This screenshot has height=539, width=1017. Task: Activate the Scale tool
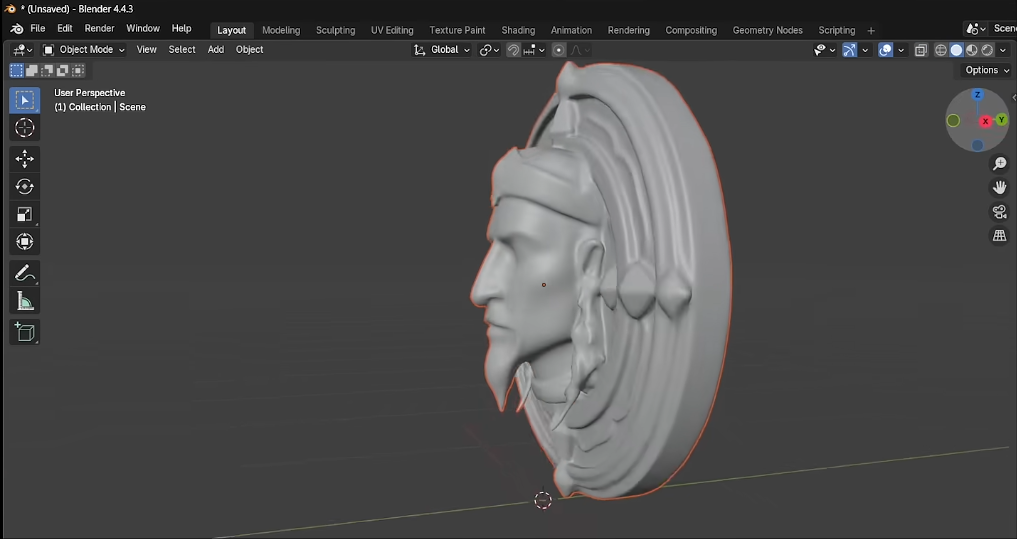(x=25, y=214)
